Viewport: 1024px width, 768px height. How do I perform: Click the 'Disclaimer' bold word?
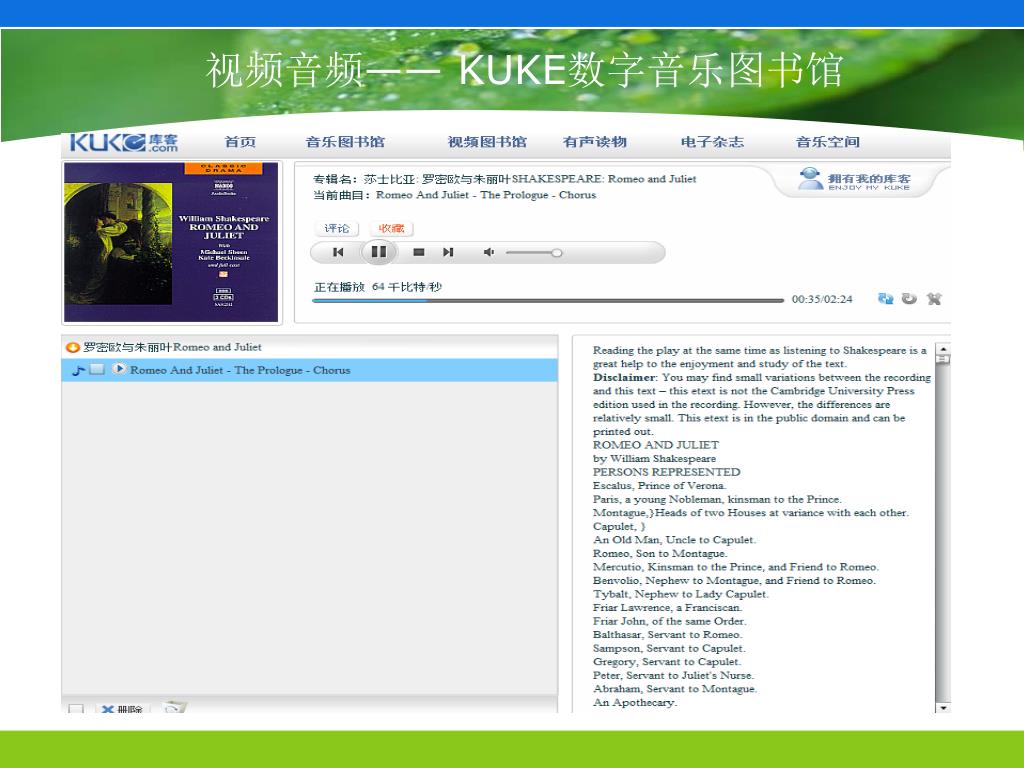[x=624, y=377]
